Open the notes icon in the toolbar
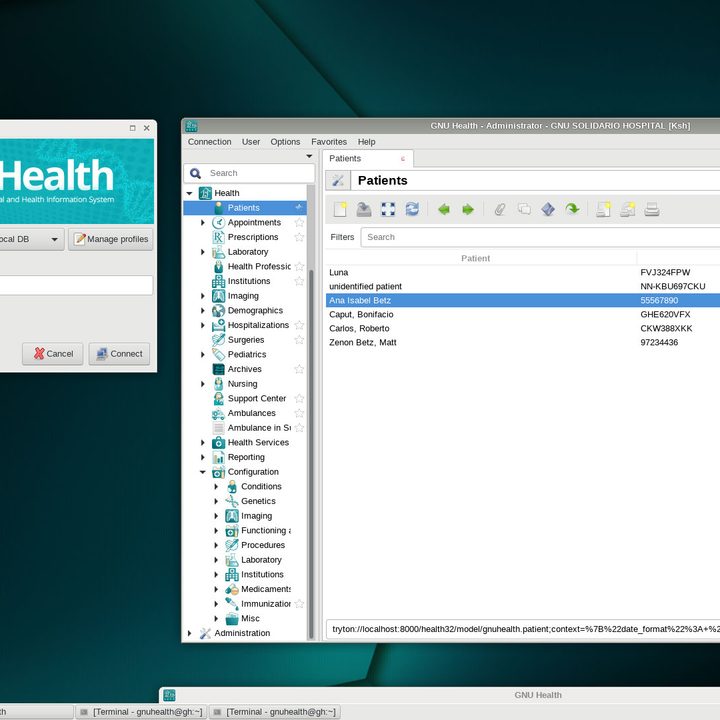 (x=524, y=209)
